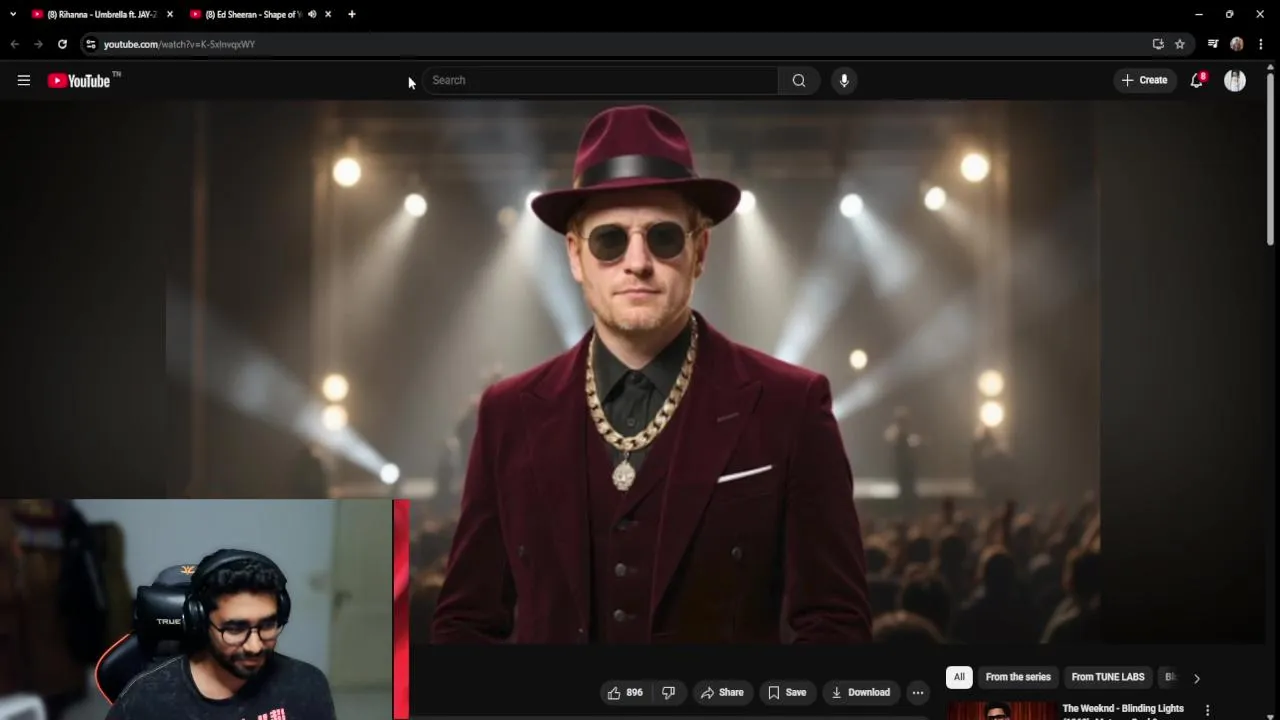Select the Ed Sheeran - Shape of You tab
Screen dimensions: 1280x720
[252, 14]
